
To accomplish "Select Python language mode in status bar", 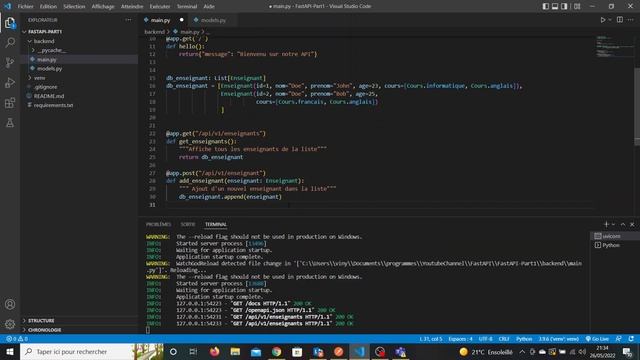I will click(524, 339).
